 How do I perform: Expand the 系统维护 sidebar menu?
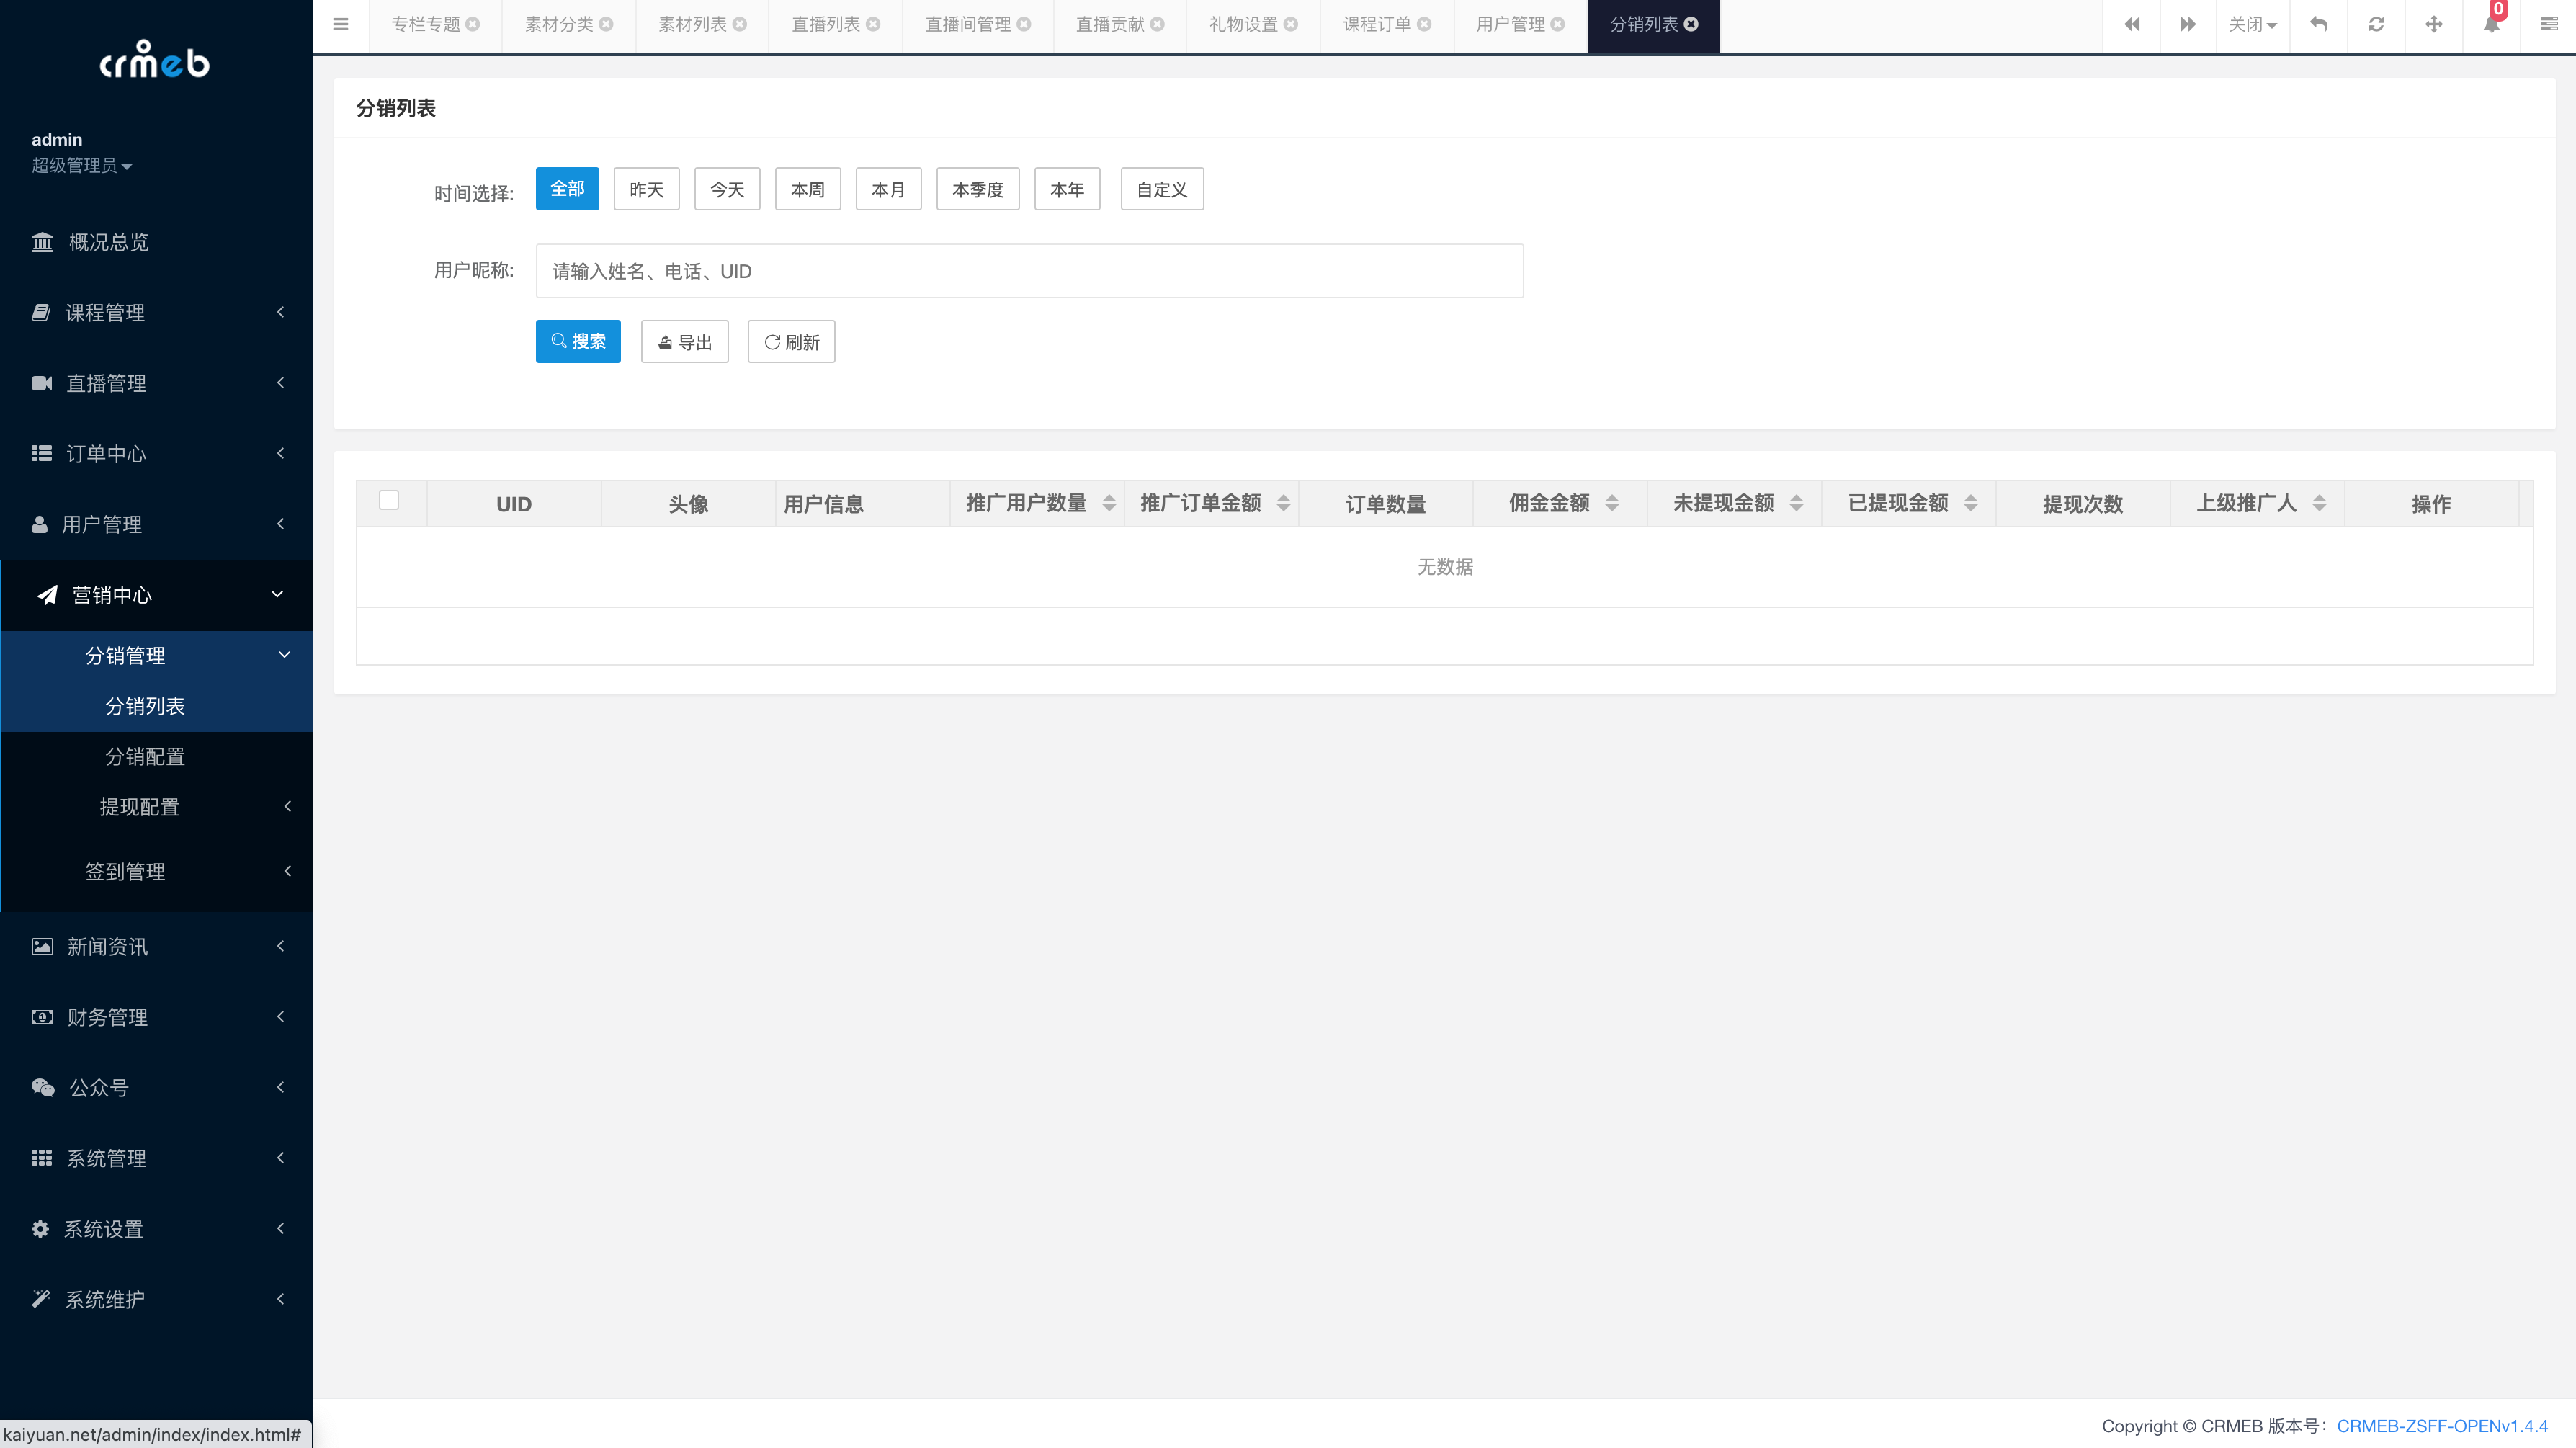click(x=156, y=1300)
